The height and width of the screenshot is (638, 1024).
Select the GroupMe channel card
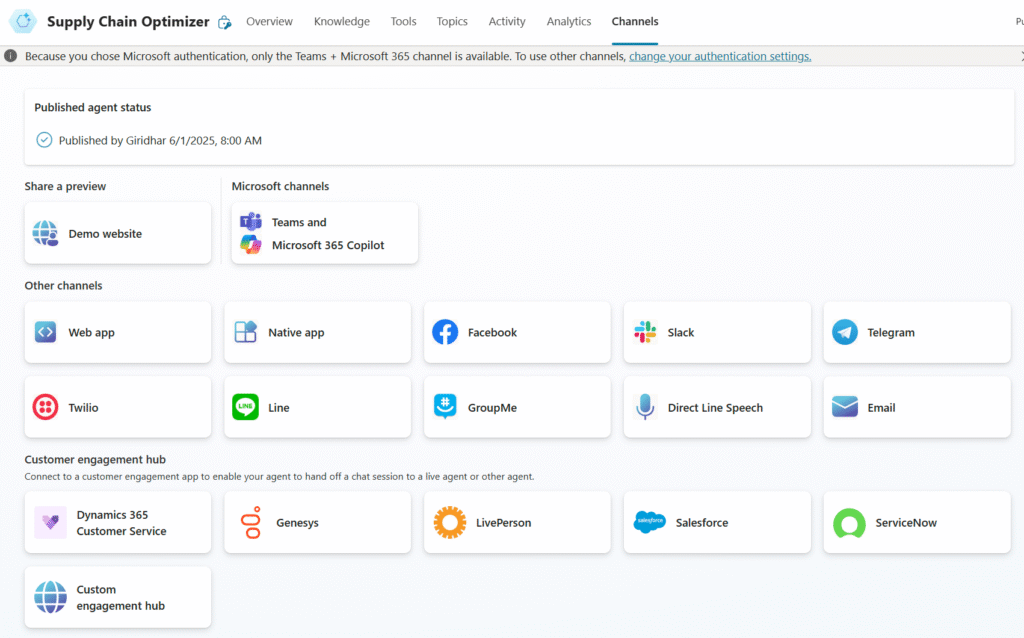coord(517,407)
